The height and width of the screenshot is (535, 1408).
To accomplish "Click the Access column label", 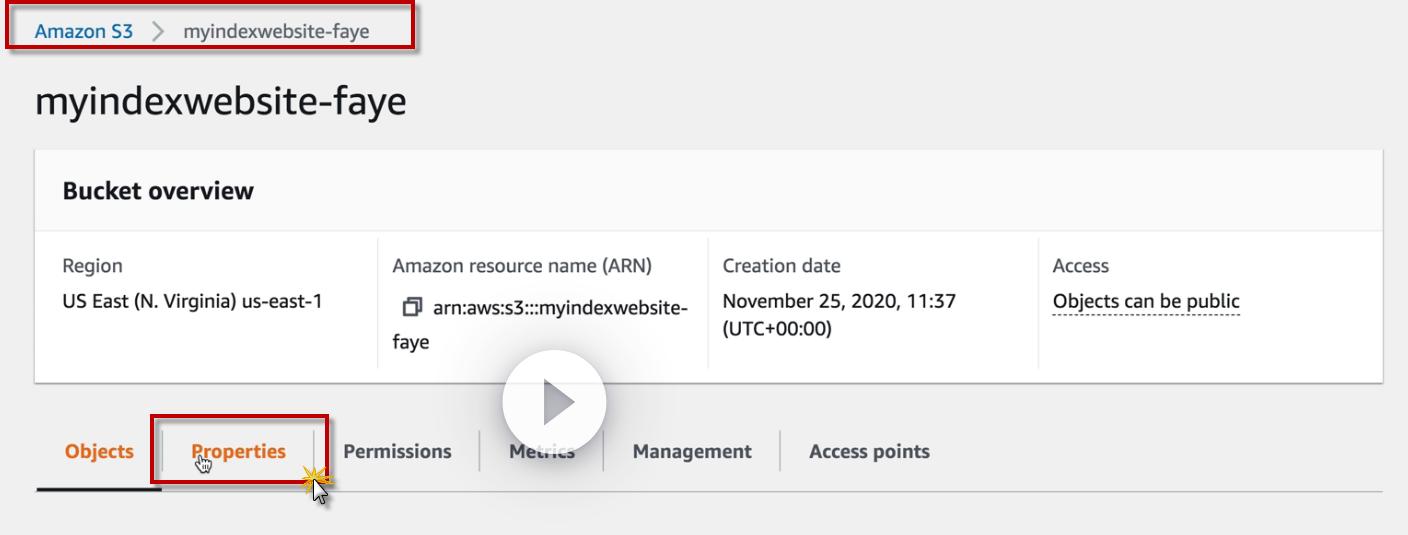I will tap(1080, 266).
